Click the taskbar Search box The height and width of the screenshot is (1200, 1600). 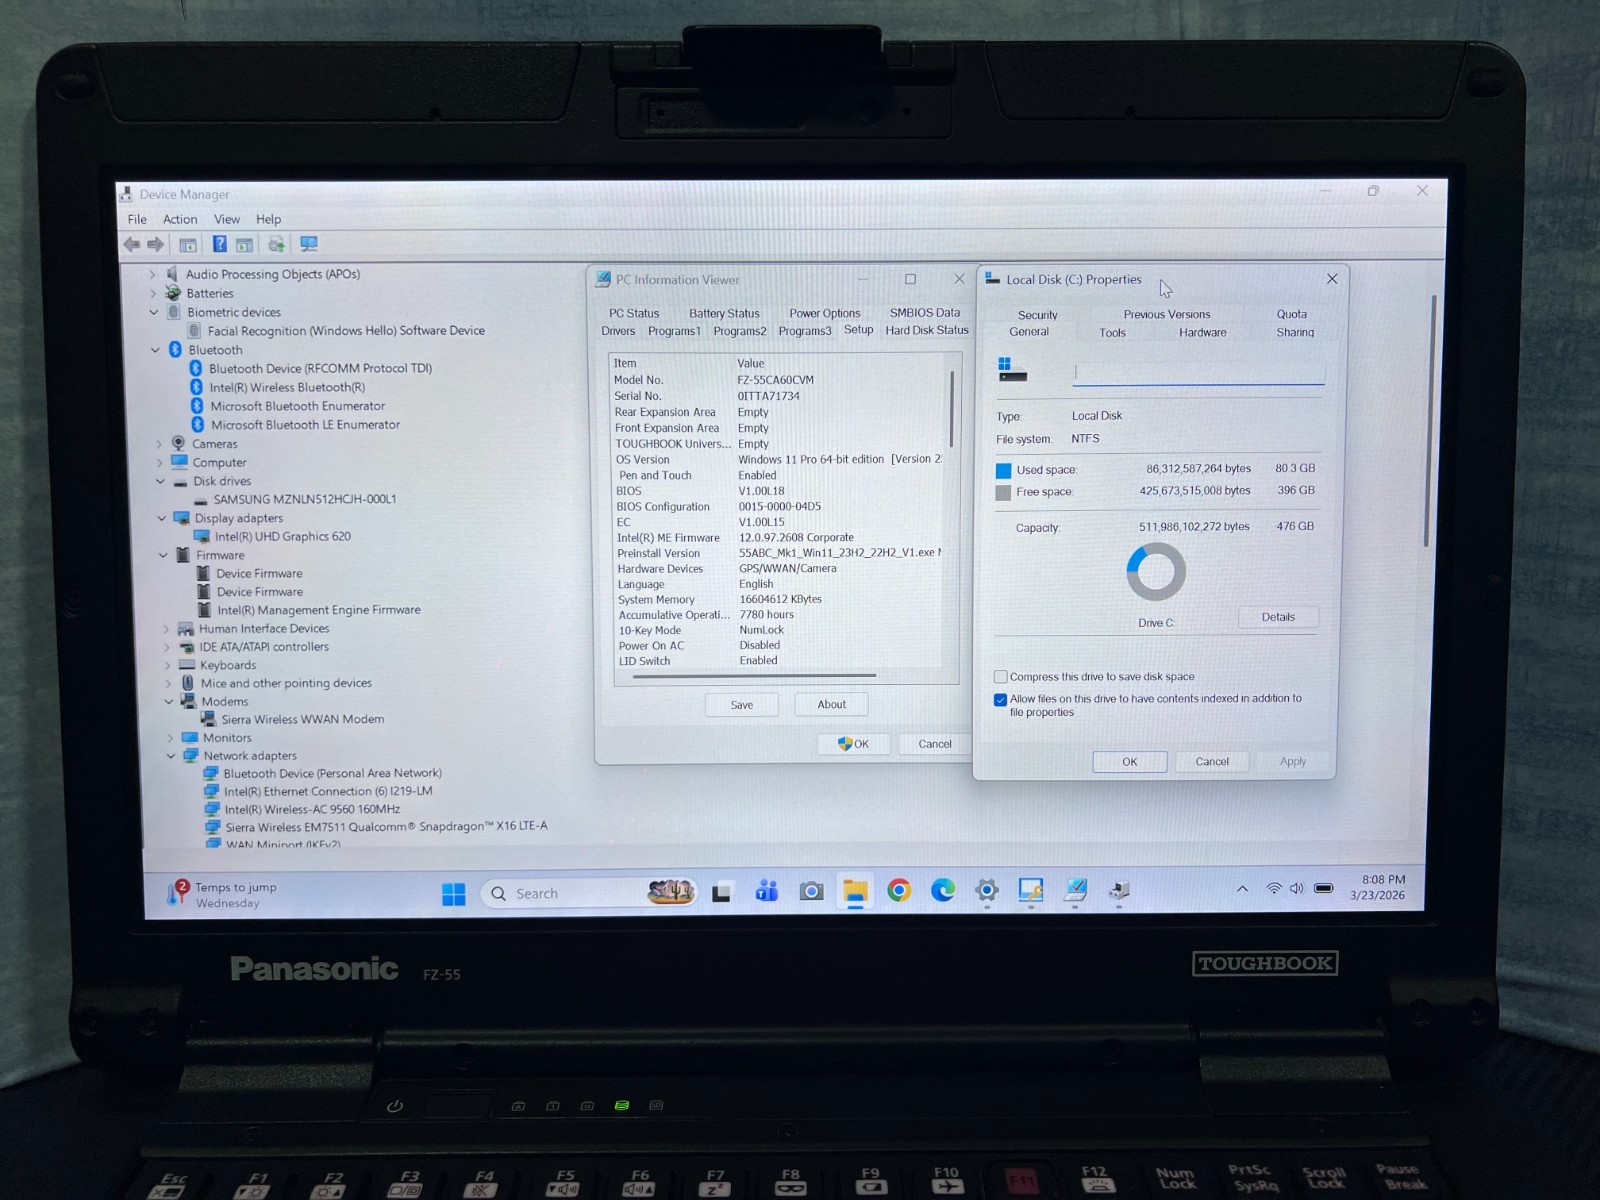click(590, 893)
